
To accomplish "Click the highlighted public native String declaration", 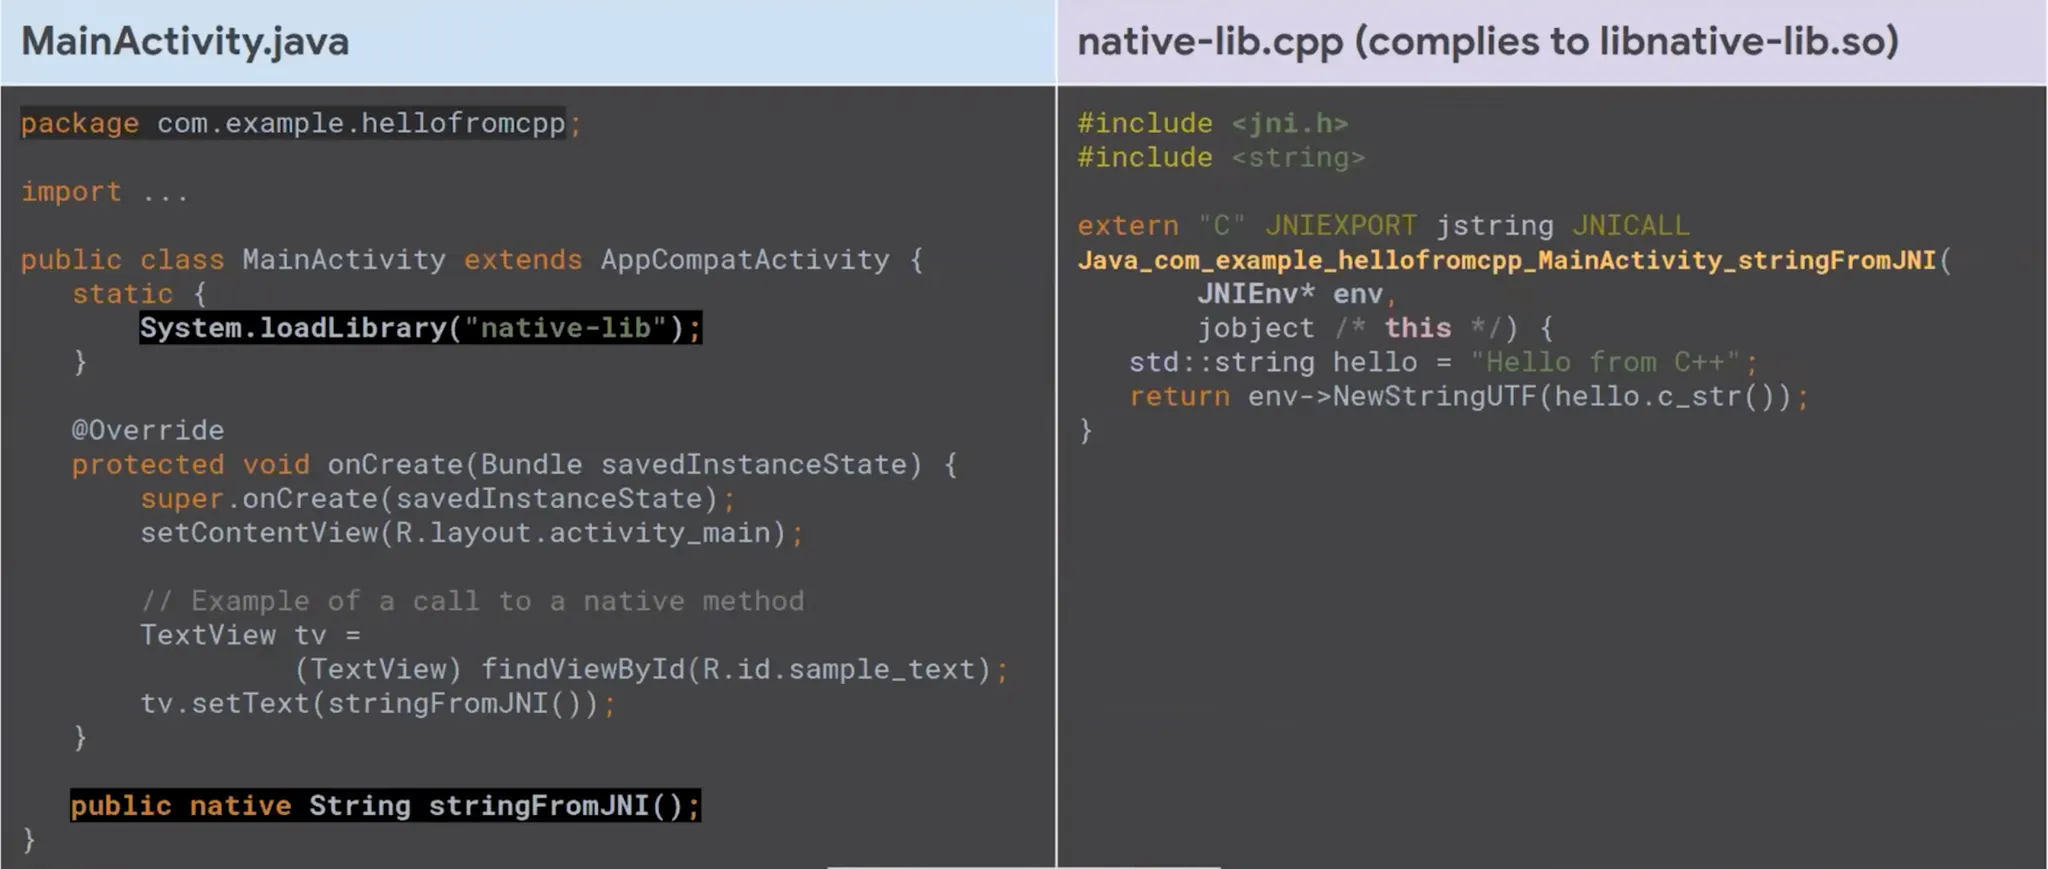I will tap(385, 806).
